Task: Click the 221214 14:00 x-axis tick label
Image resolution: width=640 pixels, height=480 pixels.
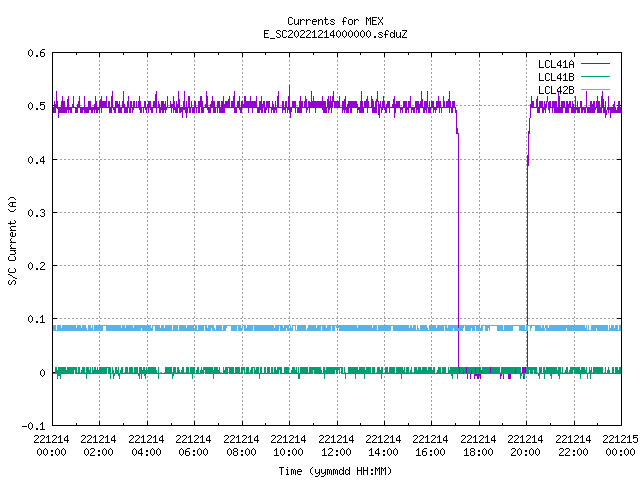Action: (383, 446)
